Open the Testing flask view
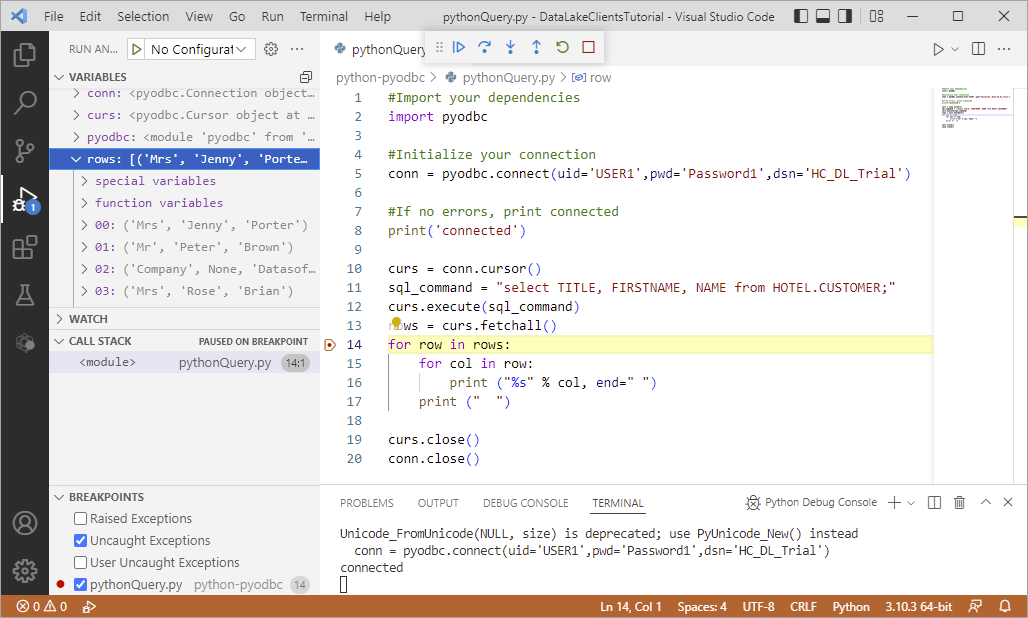1028x618 pixels. [24, 296]
